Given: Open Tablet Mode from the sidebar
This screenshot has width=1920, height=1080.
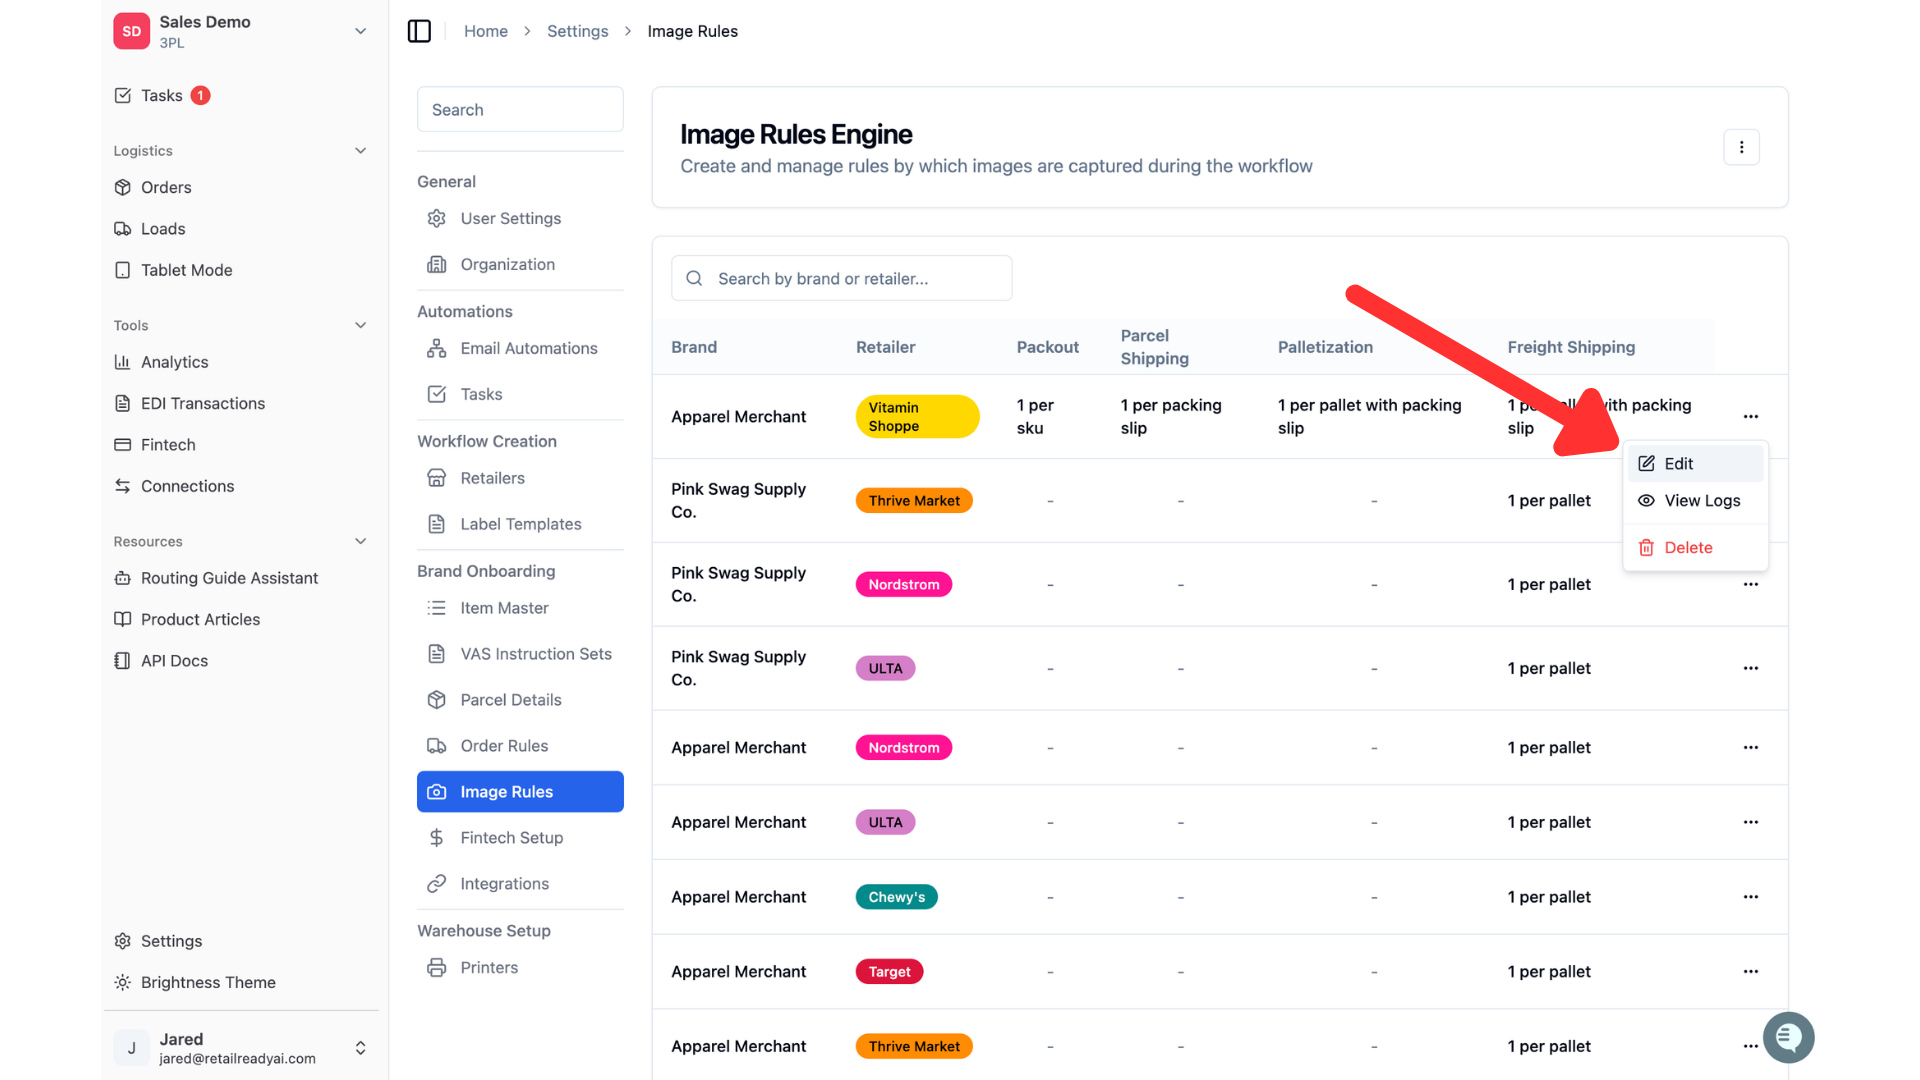Looking at the screenshot, I should point(186,270).
